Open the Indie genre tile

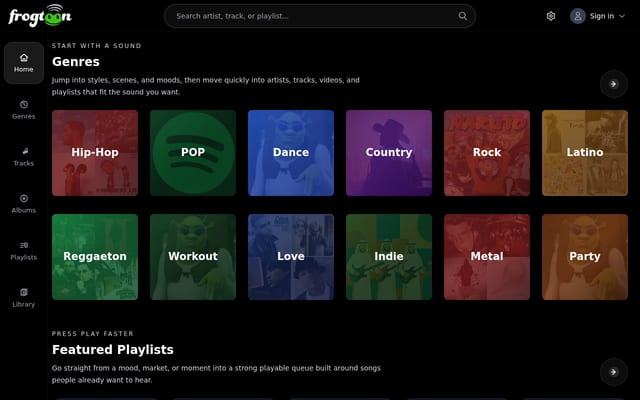(x=389, y=257)
